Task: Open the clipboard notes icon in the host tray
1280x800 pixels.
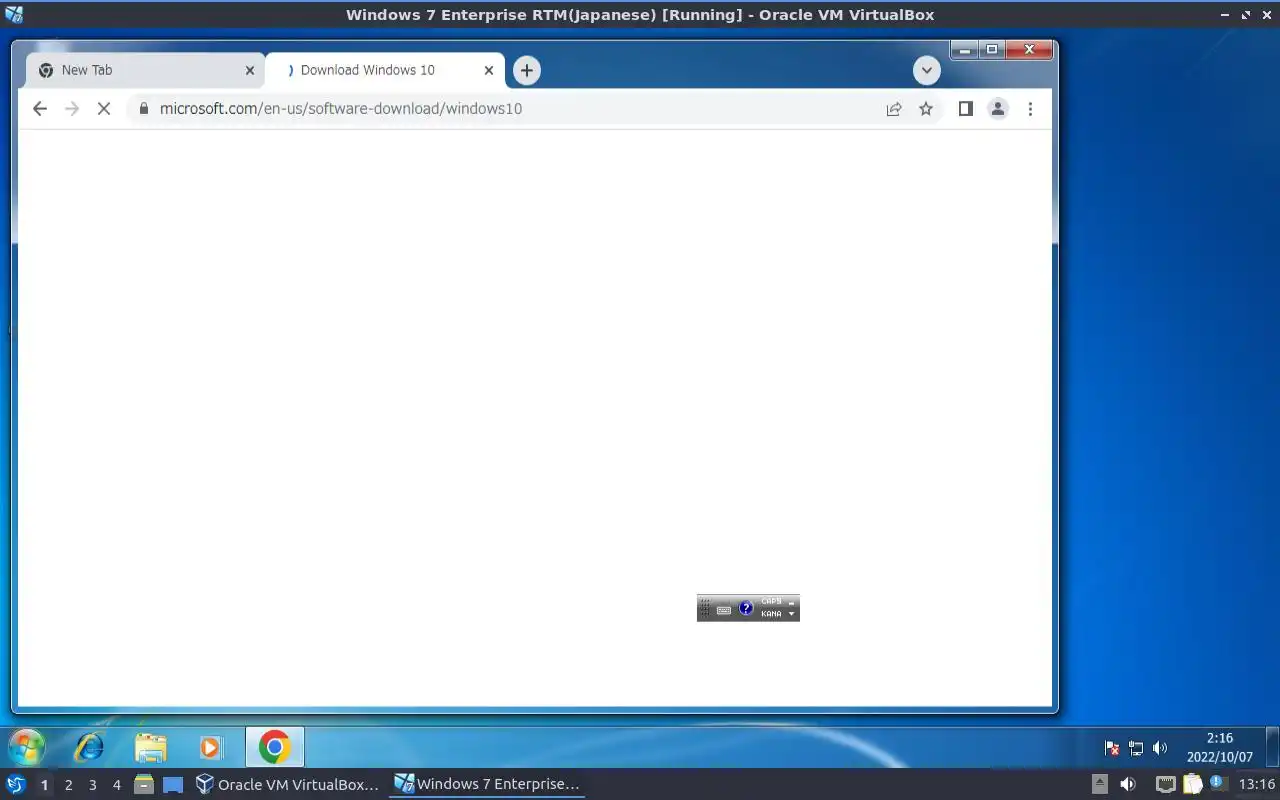Action: point(1192,785)
